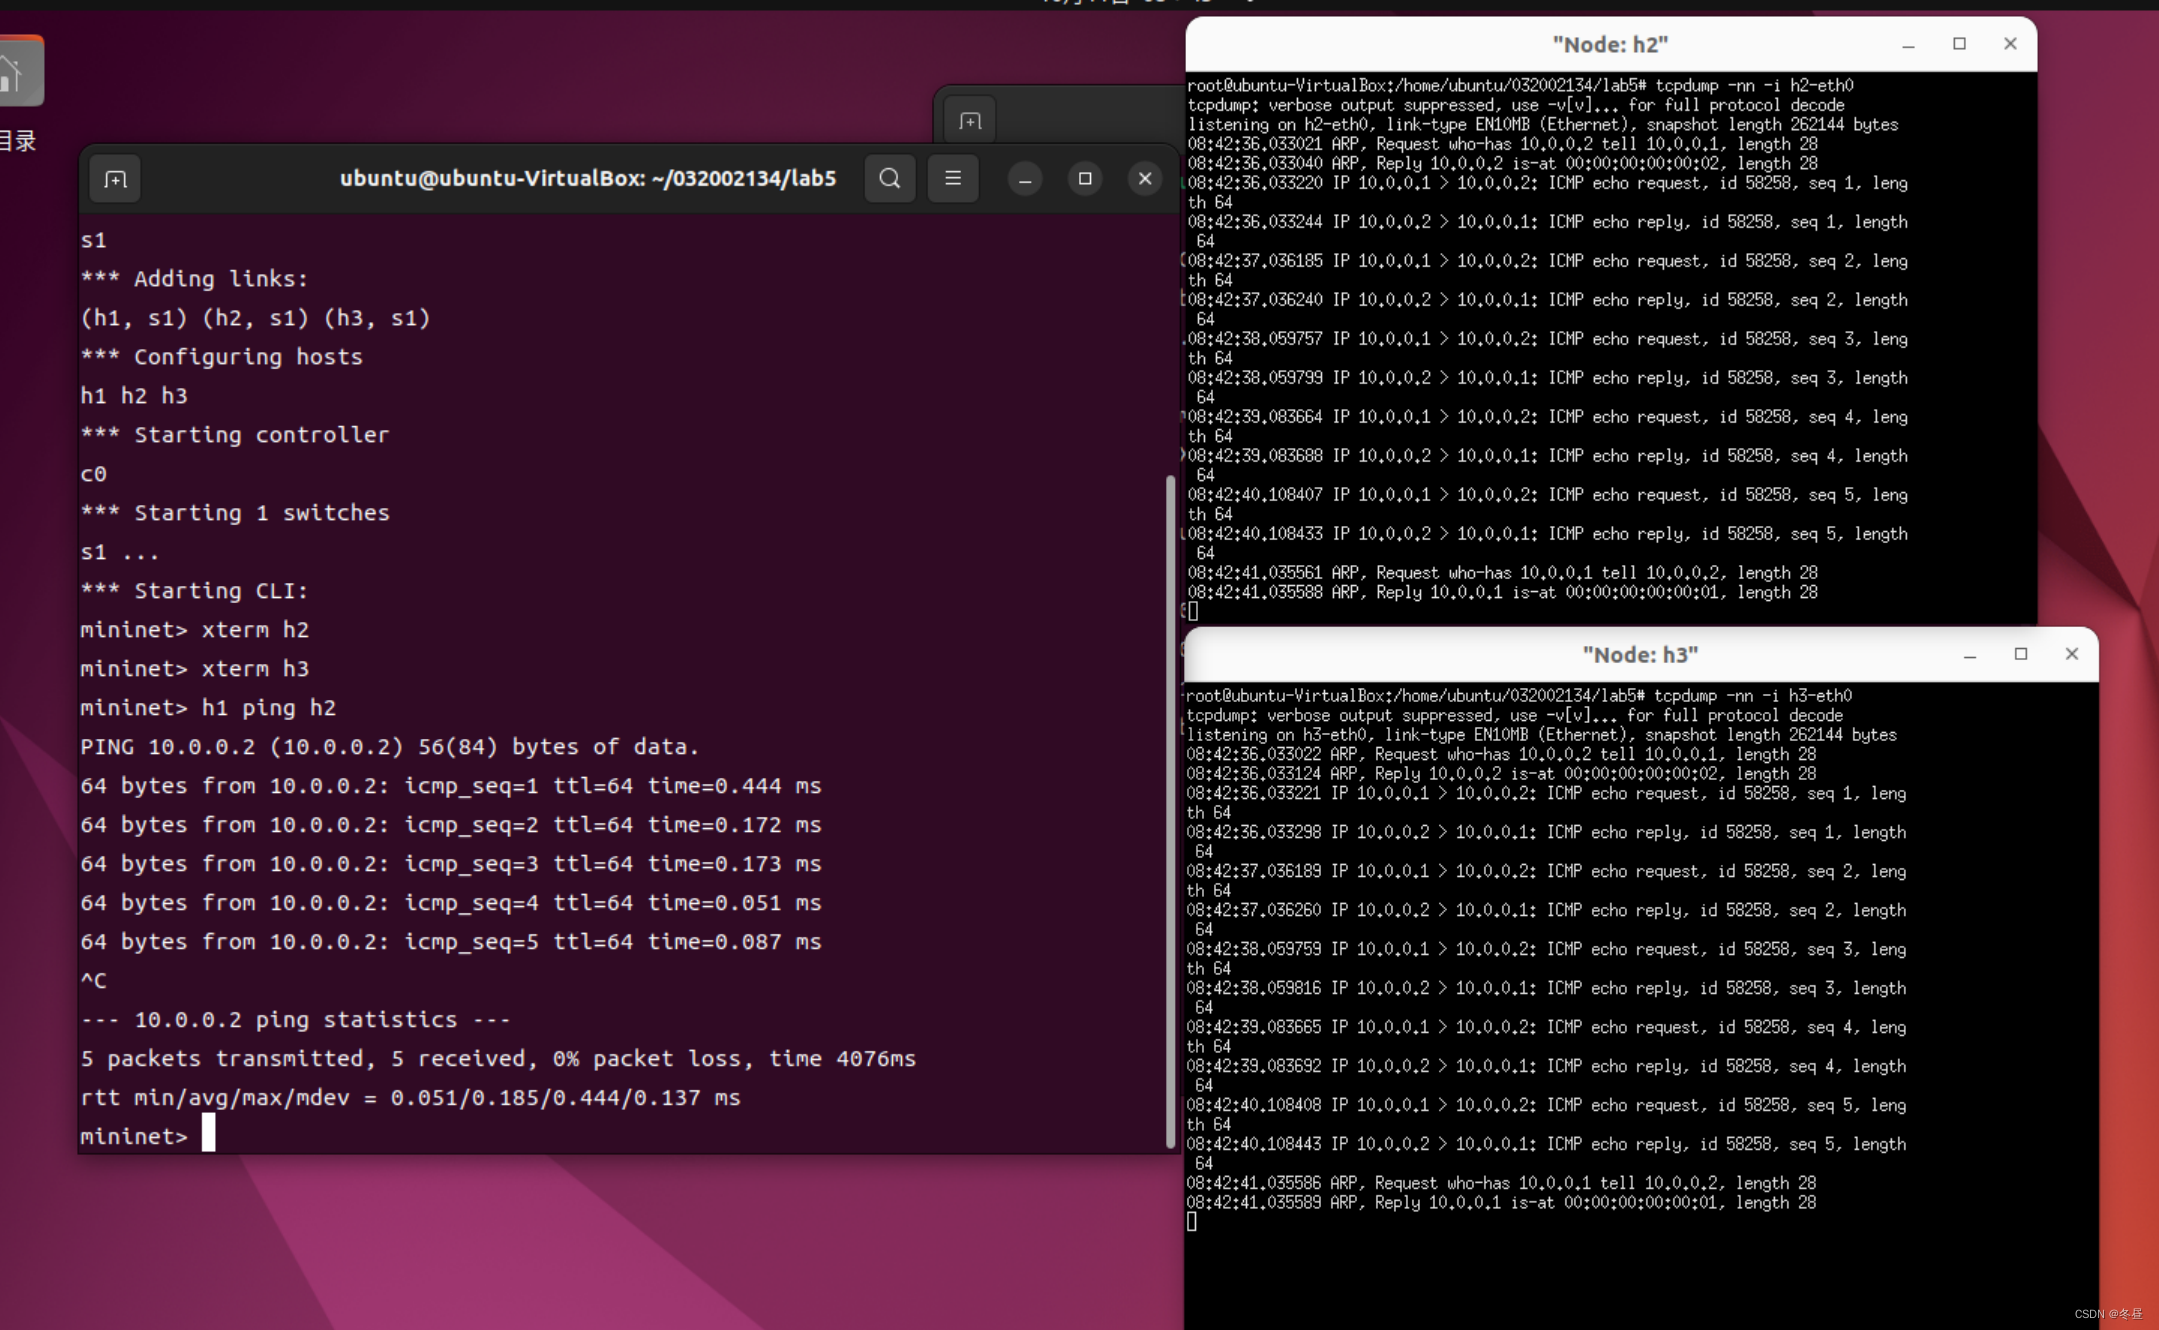Click the tcpdump h3-eth0 command line in h3
Image resolution: width=2159 pixels, height=1330 pixels.
1519,696
